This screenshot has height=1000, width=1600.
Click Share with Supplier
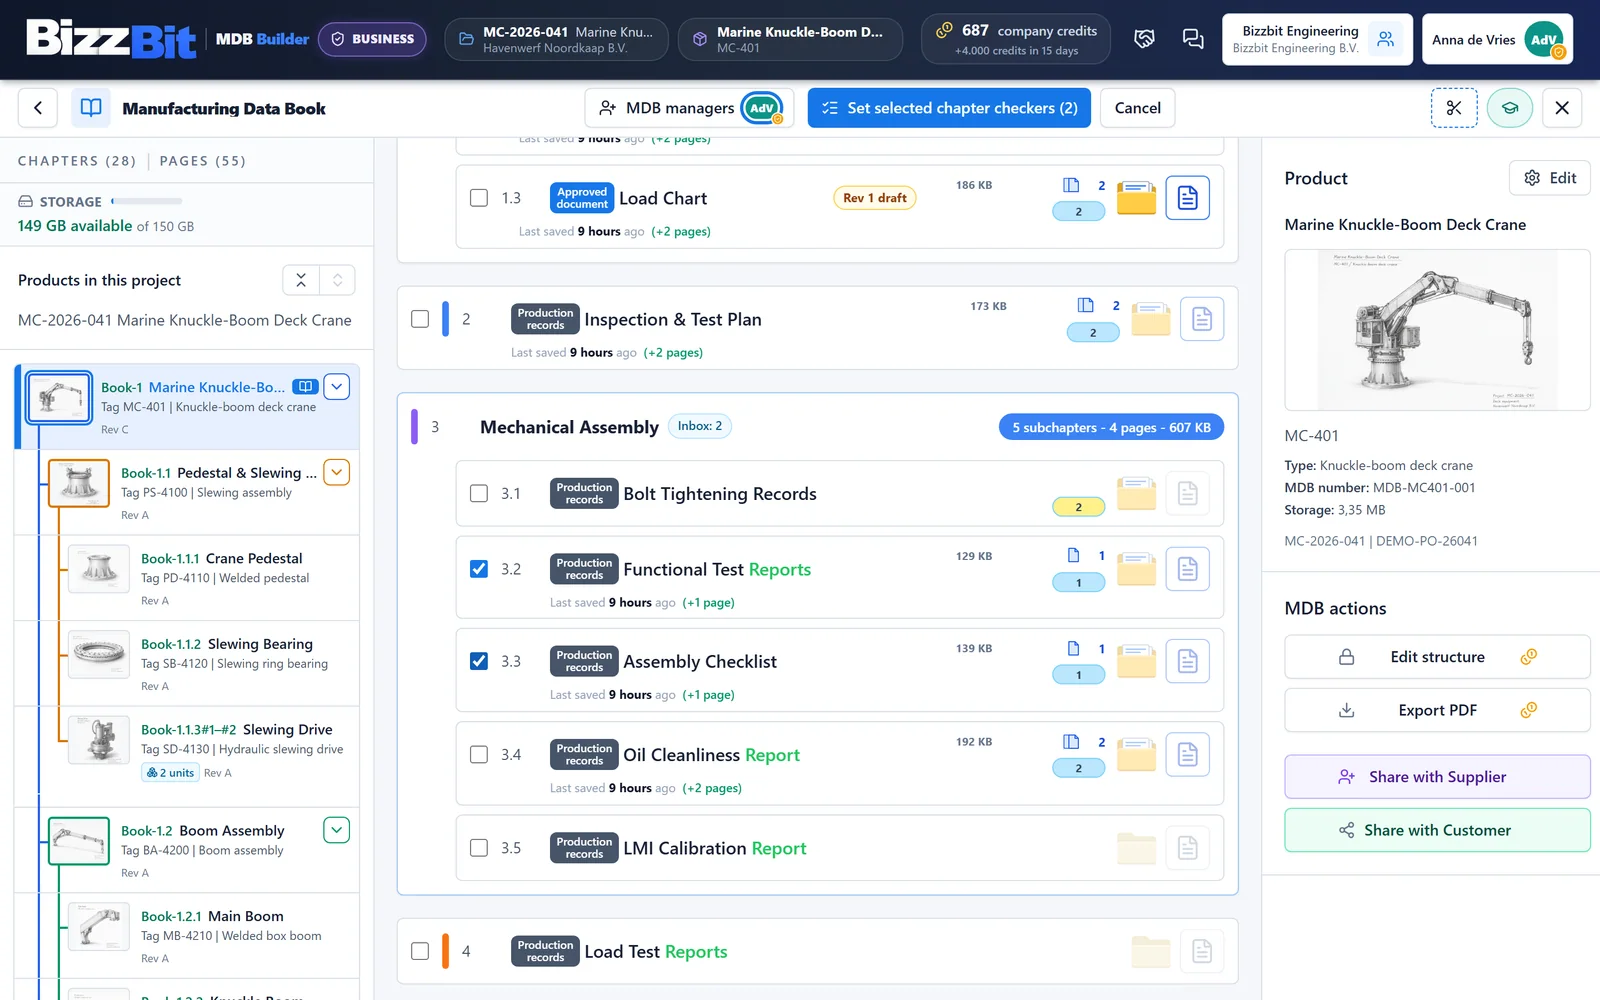click(x=1437, y=777)
